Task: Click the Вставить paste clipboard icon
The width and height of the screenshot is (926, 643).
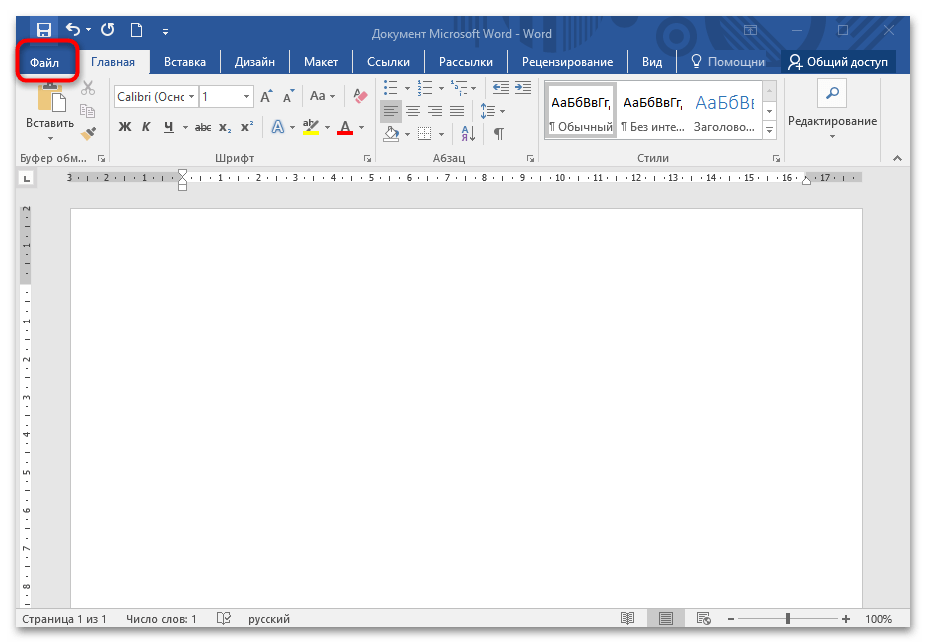Action: [51, 97]
